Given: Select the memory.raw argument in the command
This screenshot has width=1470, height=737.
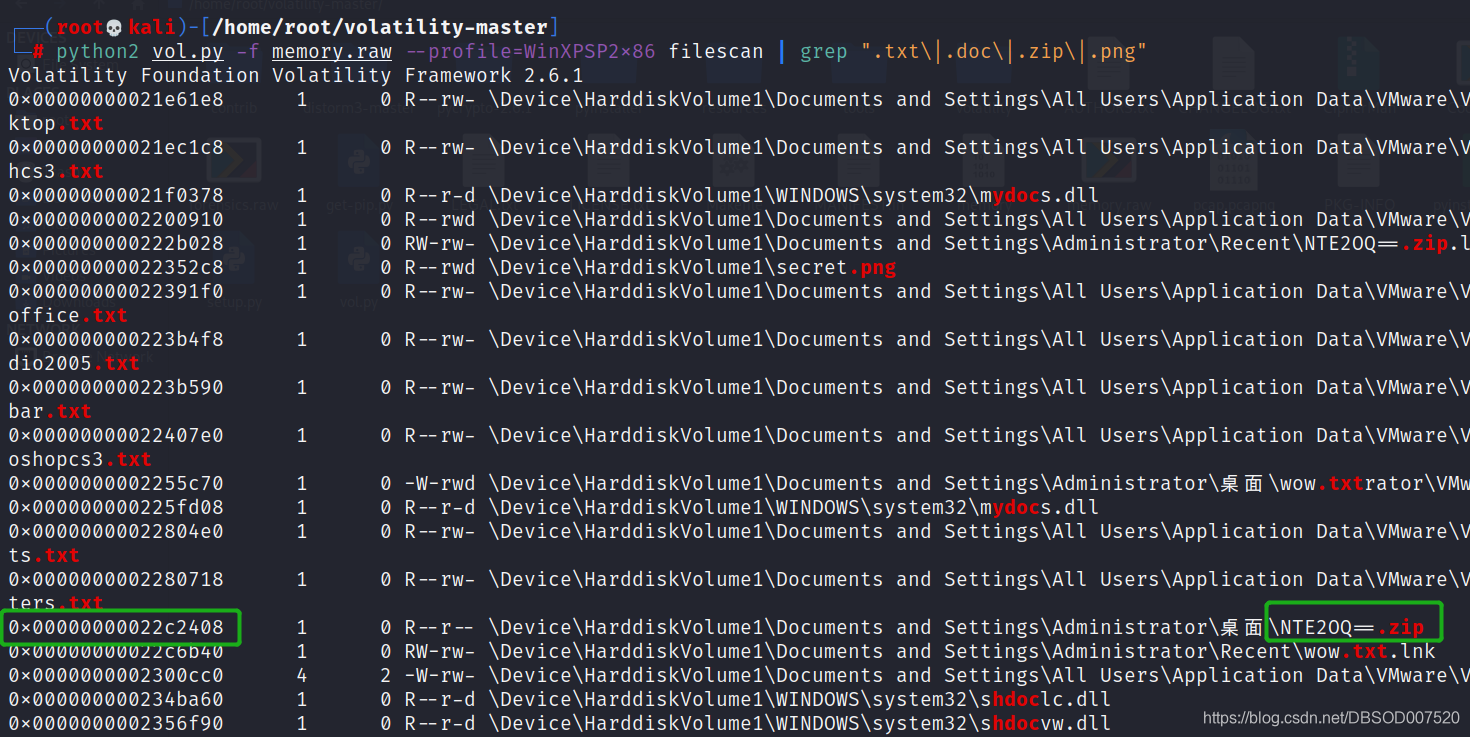Looking at the screenshot, I should pos(331,51).
